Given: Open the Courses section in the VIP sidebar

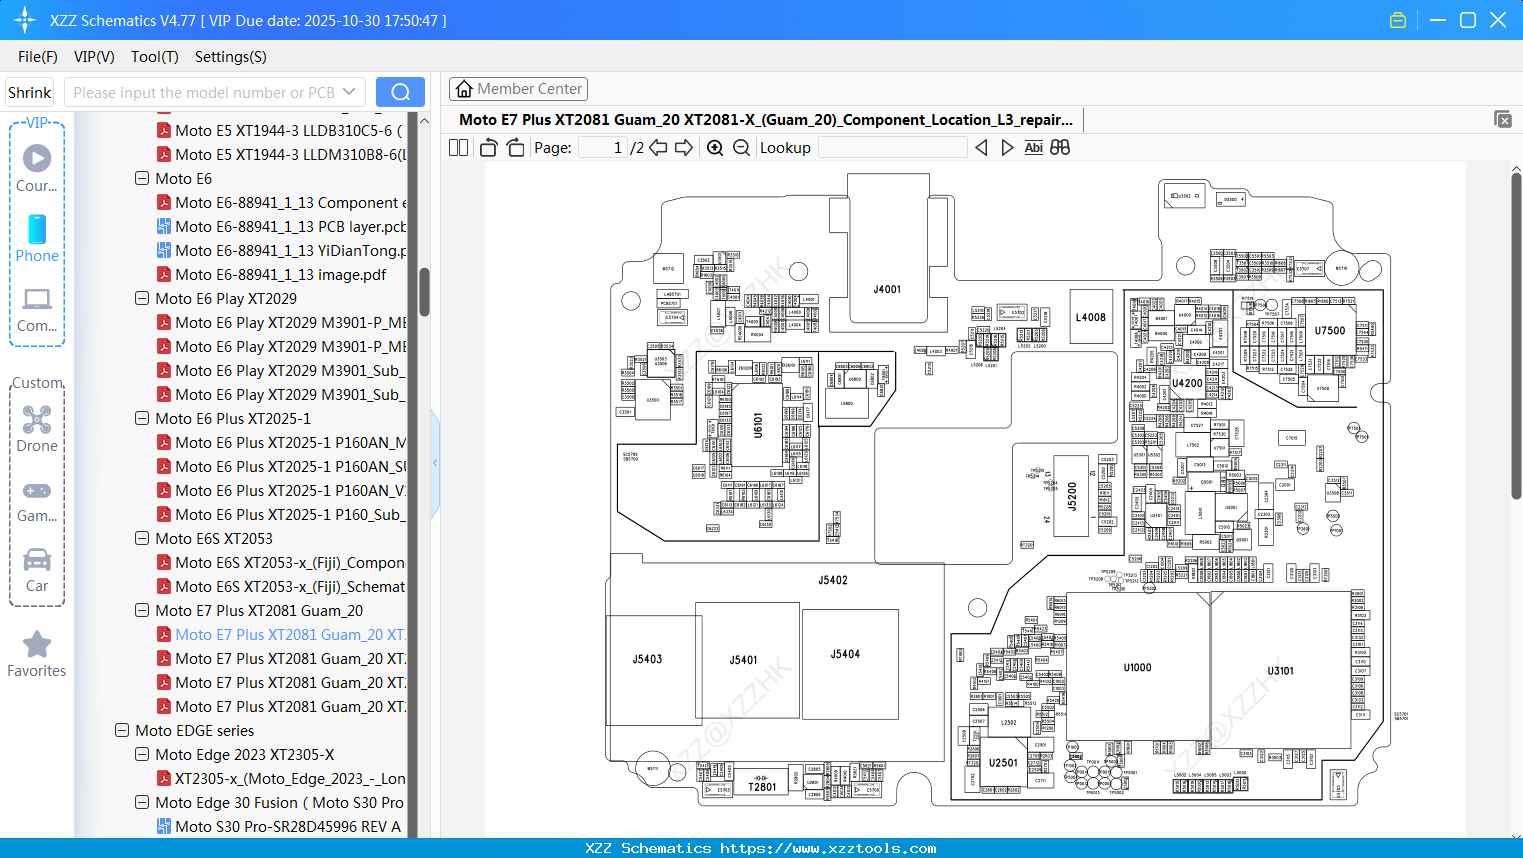Looking at the screenshot, I should pyautogui.click(x=37, y=169).
